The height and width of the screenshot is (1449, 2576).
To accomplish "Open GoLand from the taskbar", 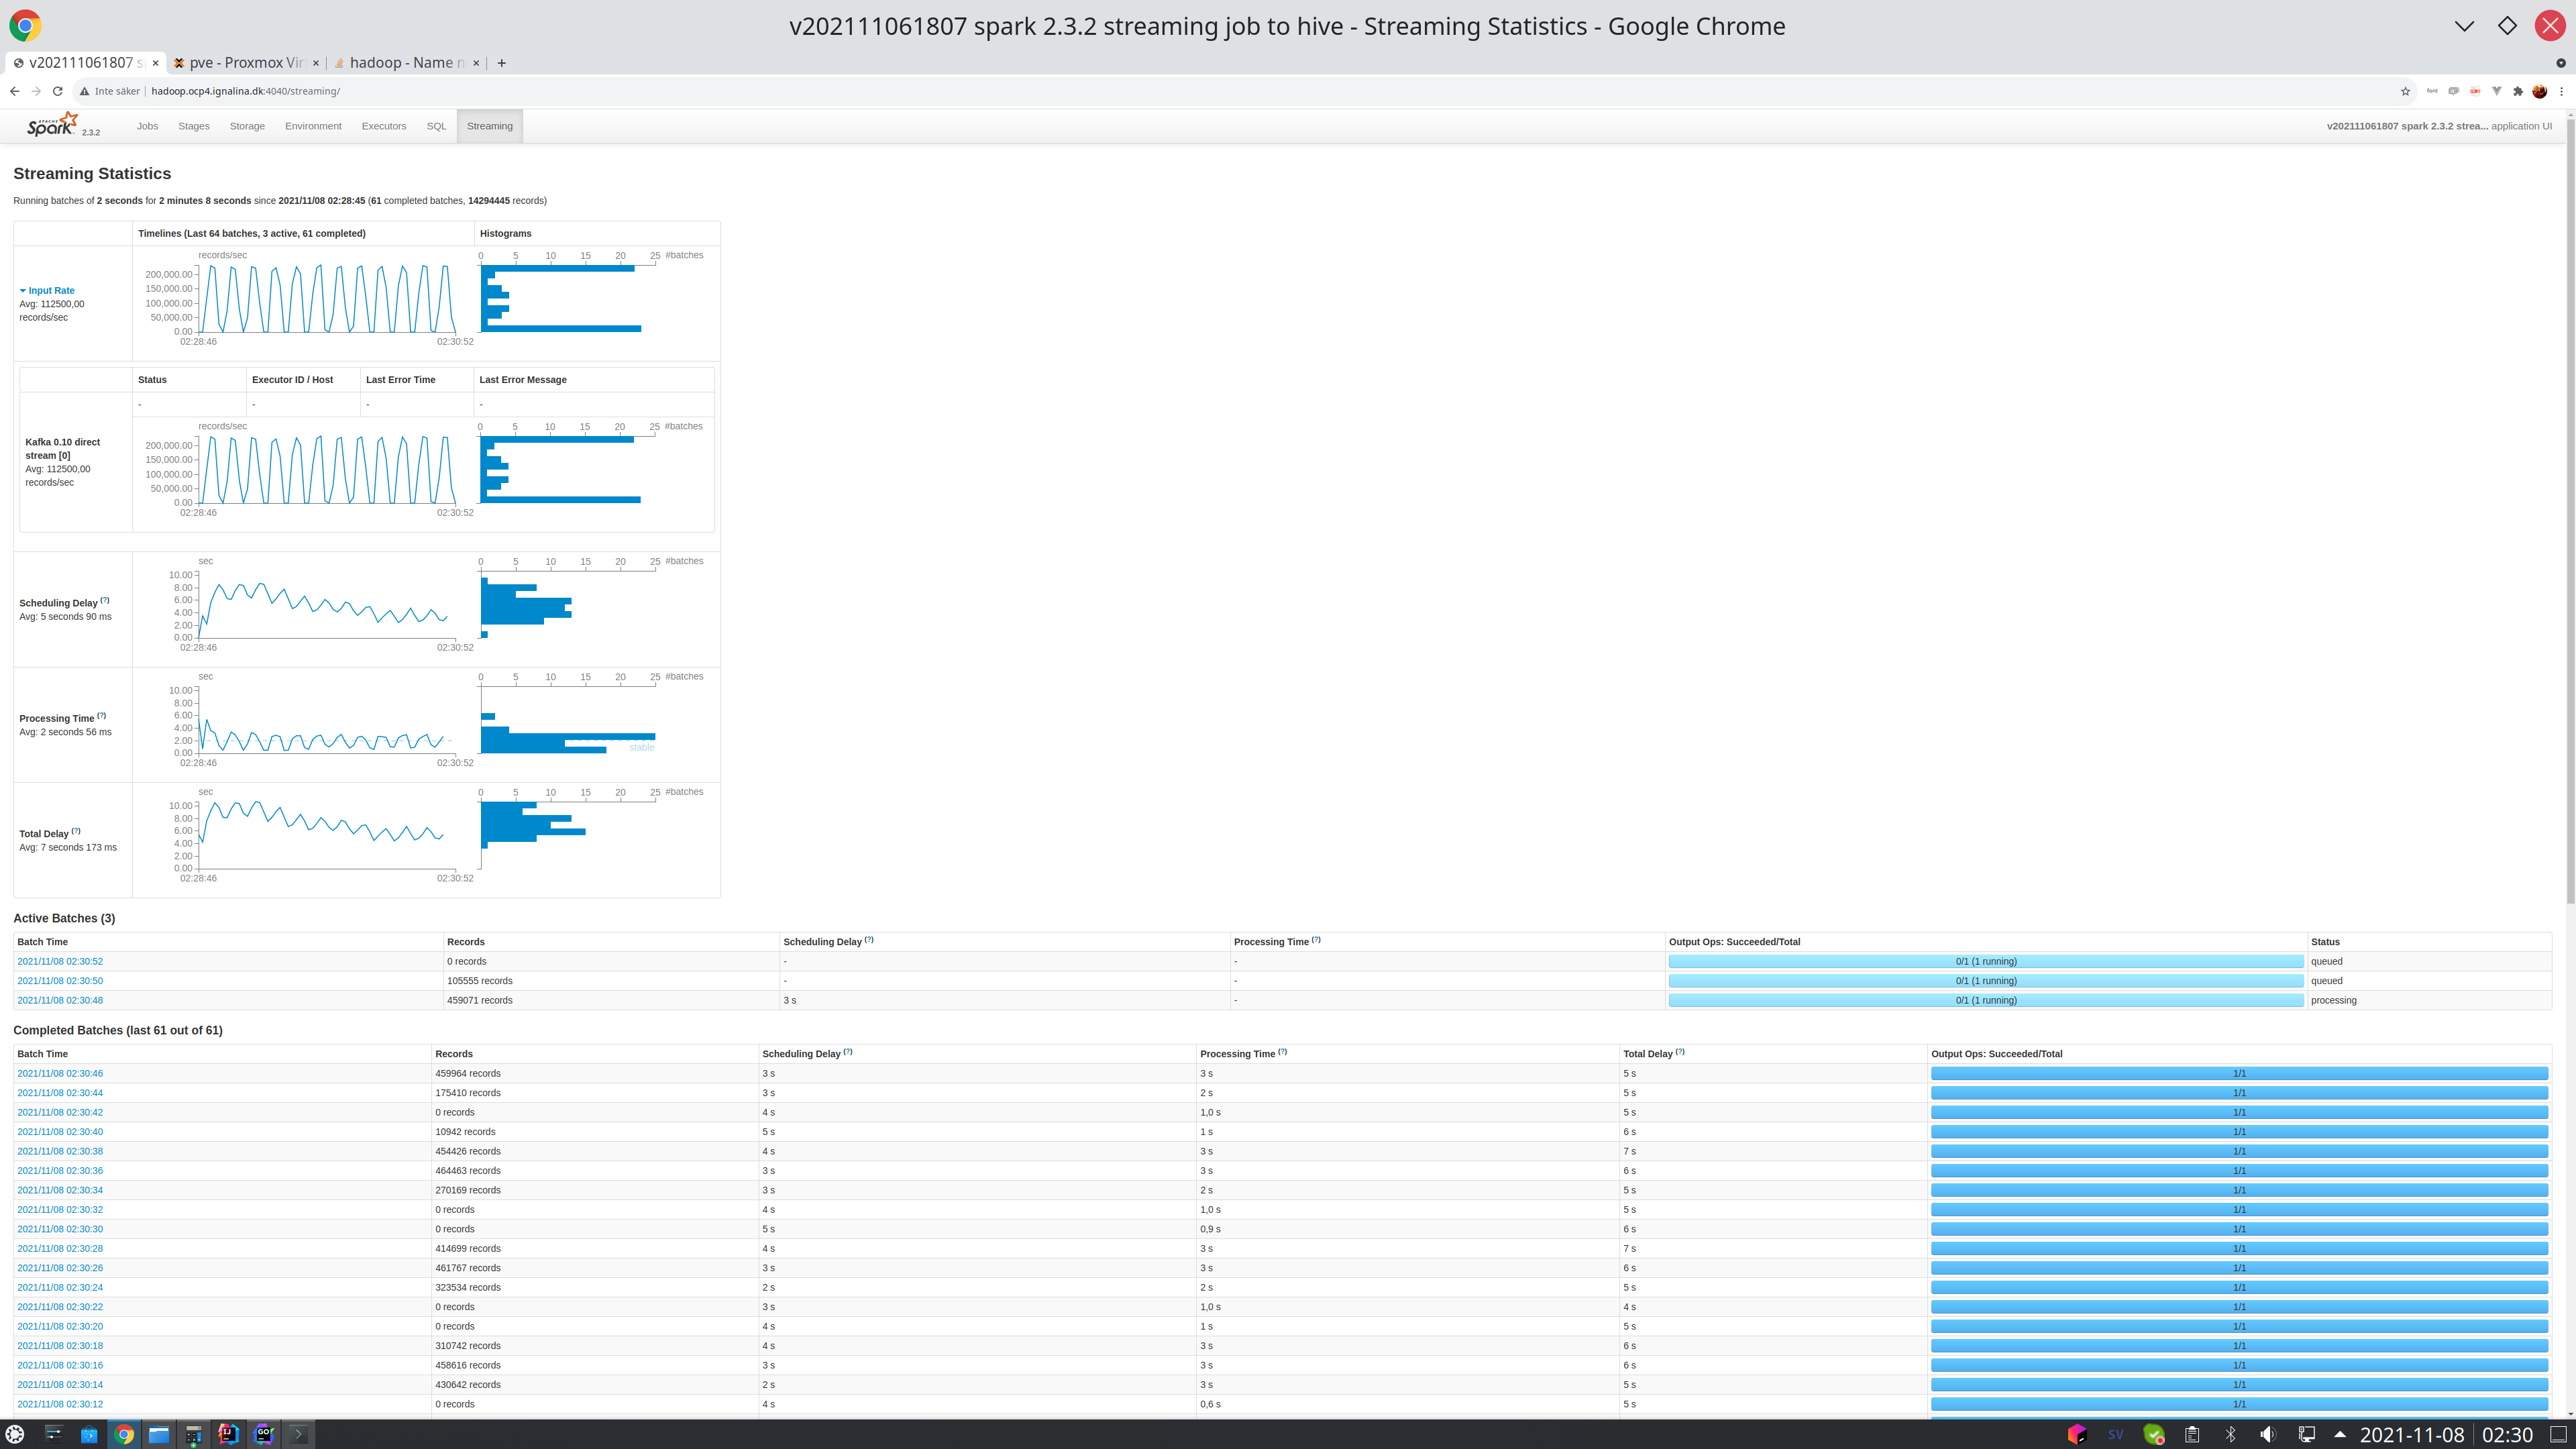I will tap(264, 1434).
